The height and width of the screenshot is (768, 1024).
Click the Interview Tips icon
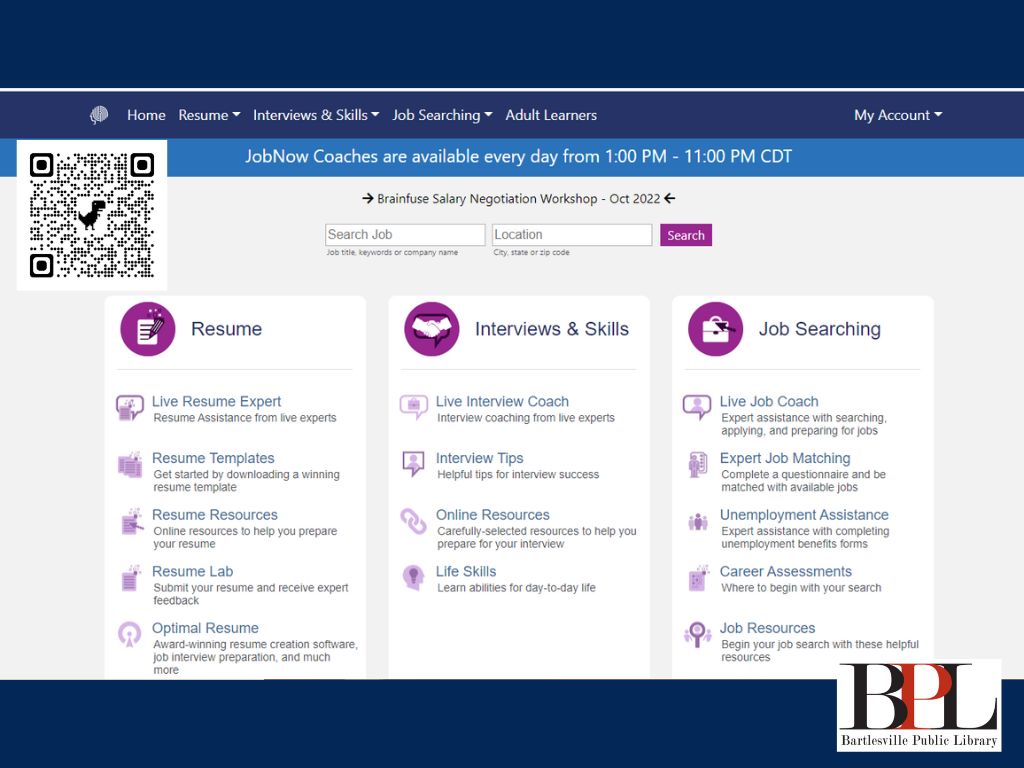413,464
